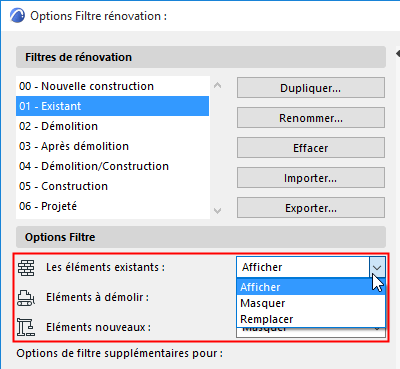Open the Importer... dialog button
Screen dimensions: 400x369
(x=311, y=178)
